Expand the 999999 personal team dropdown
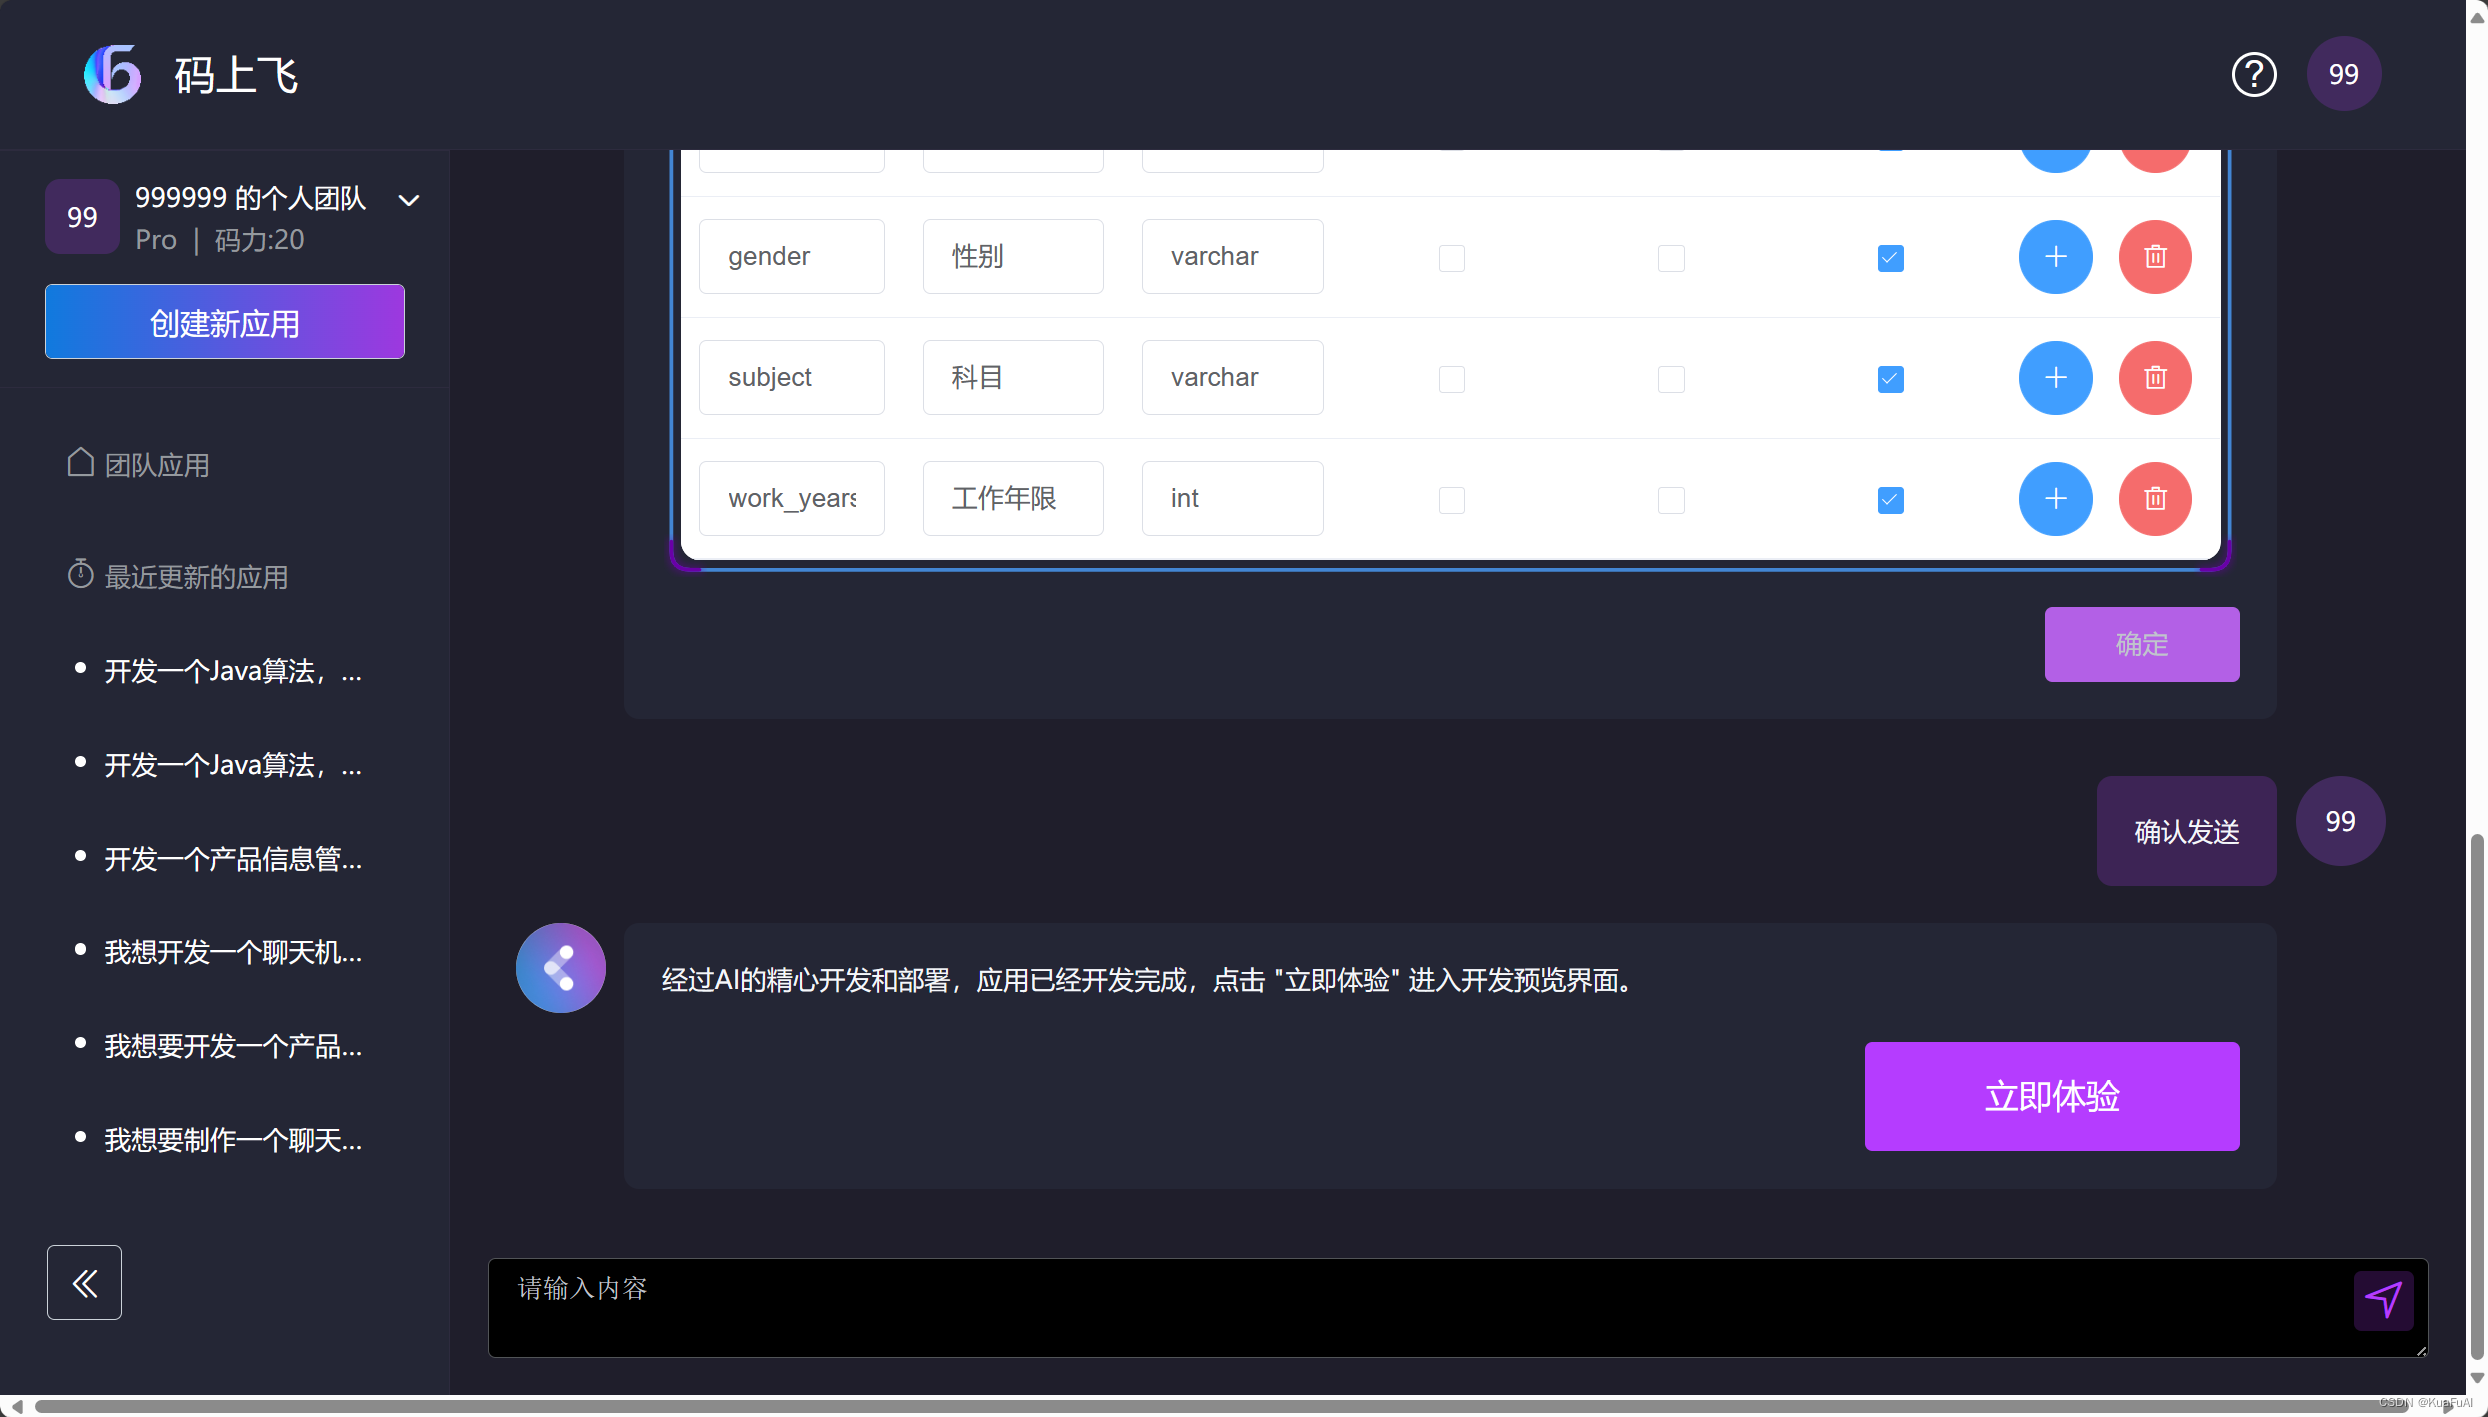2488x1417 pixels. click(x=408, y=200)
